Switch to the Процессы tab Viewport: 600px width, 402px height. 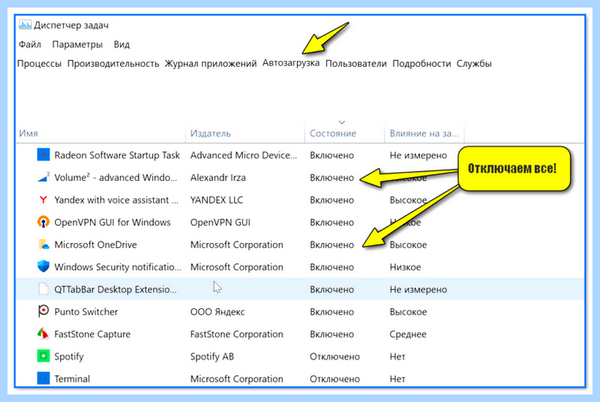pos(39,64)
